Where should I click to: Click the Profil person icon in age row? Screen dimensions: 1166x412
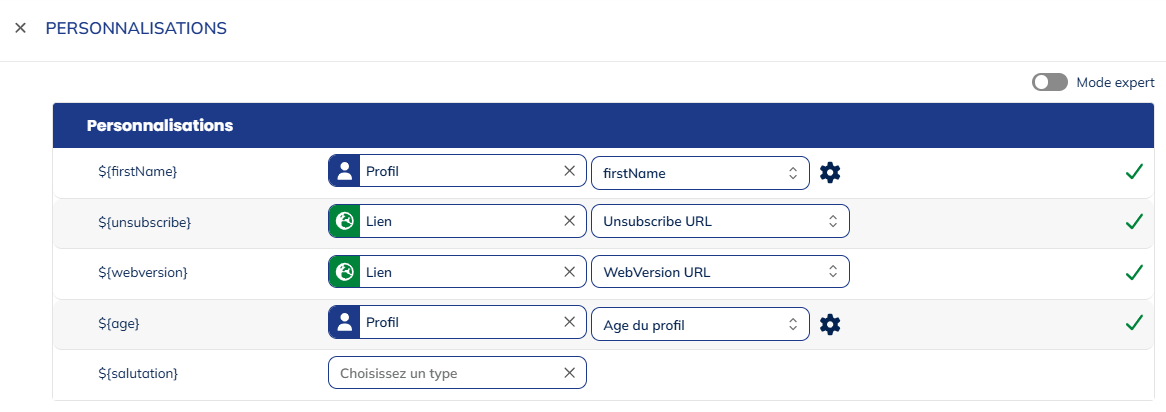click(x=344, y=322)
